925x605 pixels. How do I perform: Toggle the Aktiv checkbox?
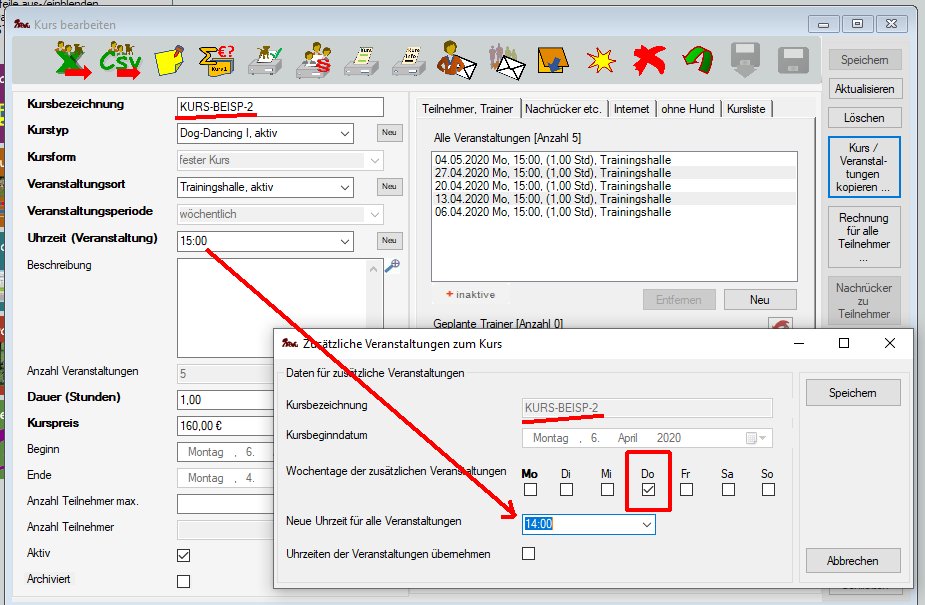click(x=183, y=555)
